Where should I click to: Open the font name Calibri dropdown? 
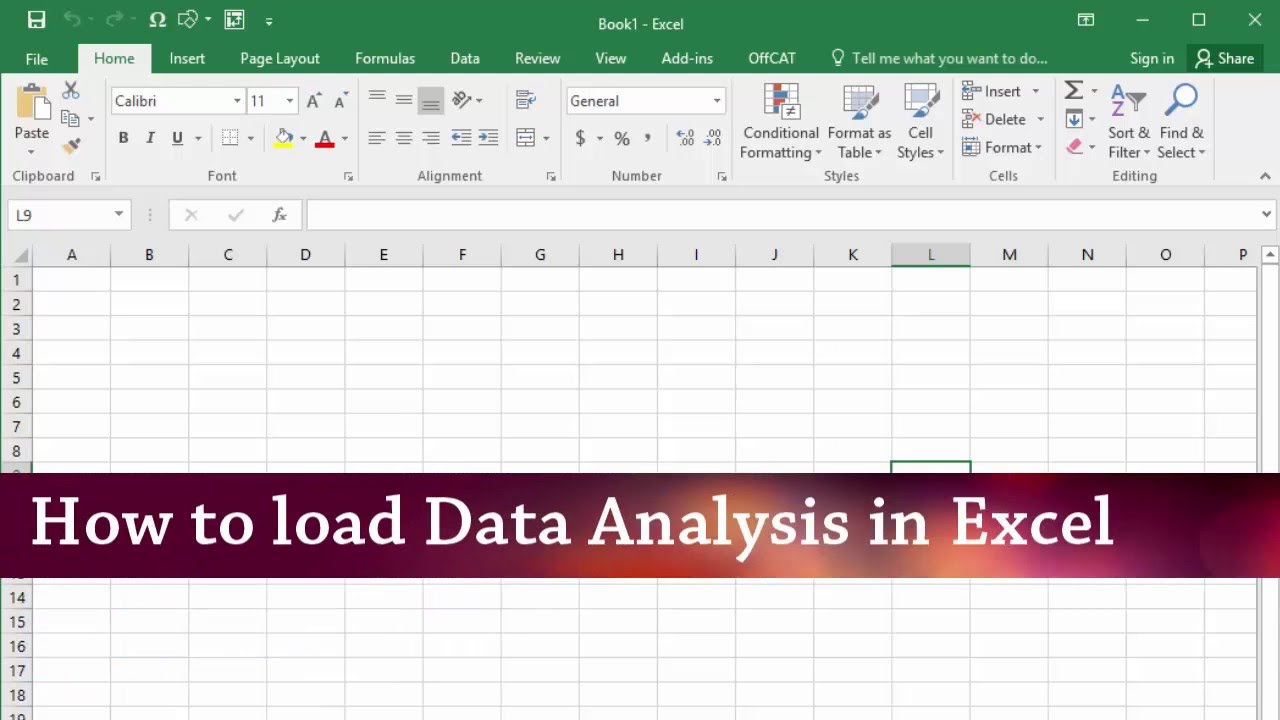pyautogui.click(x=237, y=101)
